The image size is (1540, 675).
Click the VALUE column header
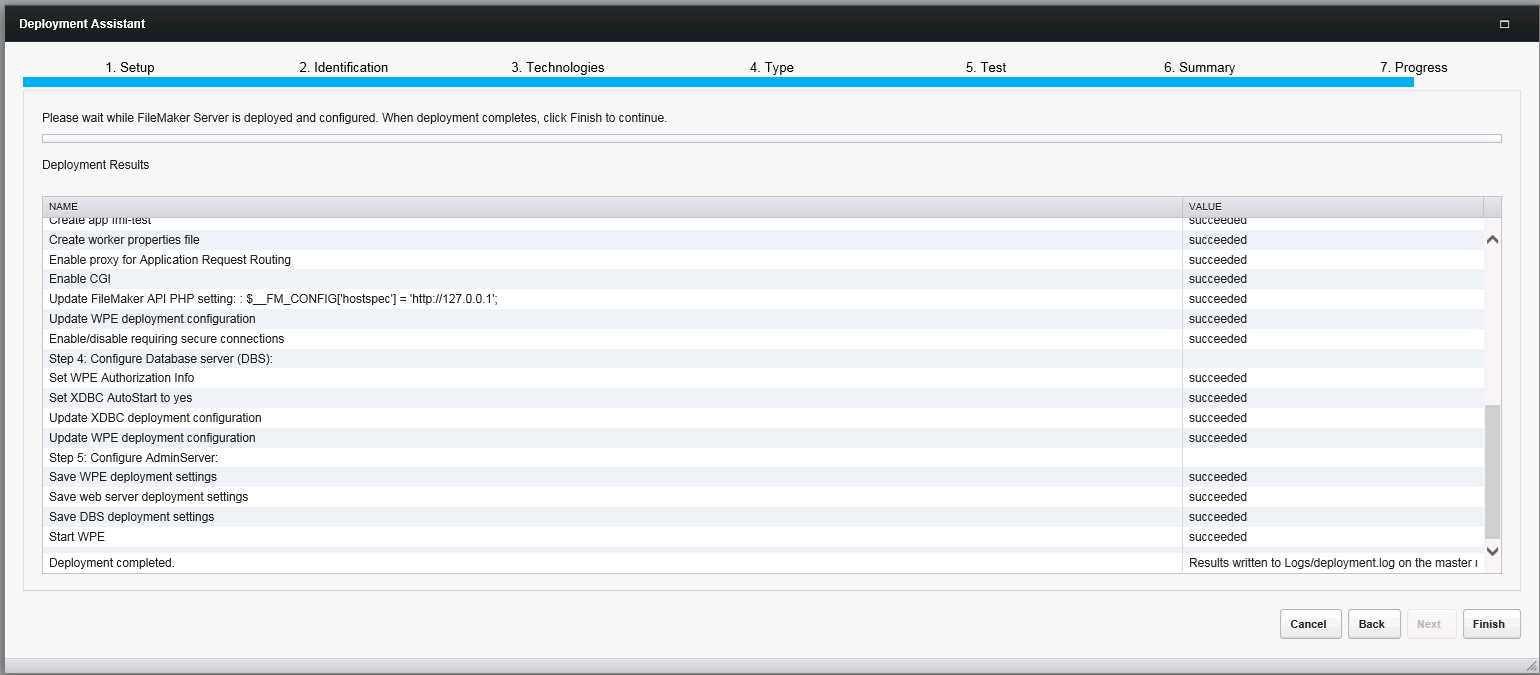[x=1333, y=207]
